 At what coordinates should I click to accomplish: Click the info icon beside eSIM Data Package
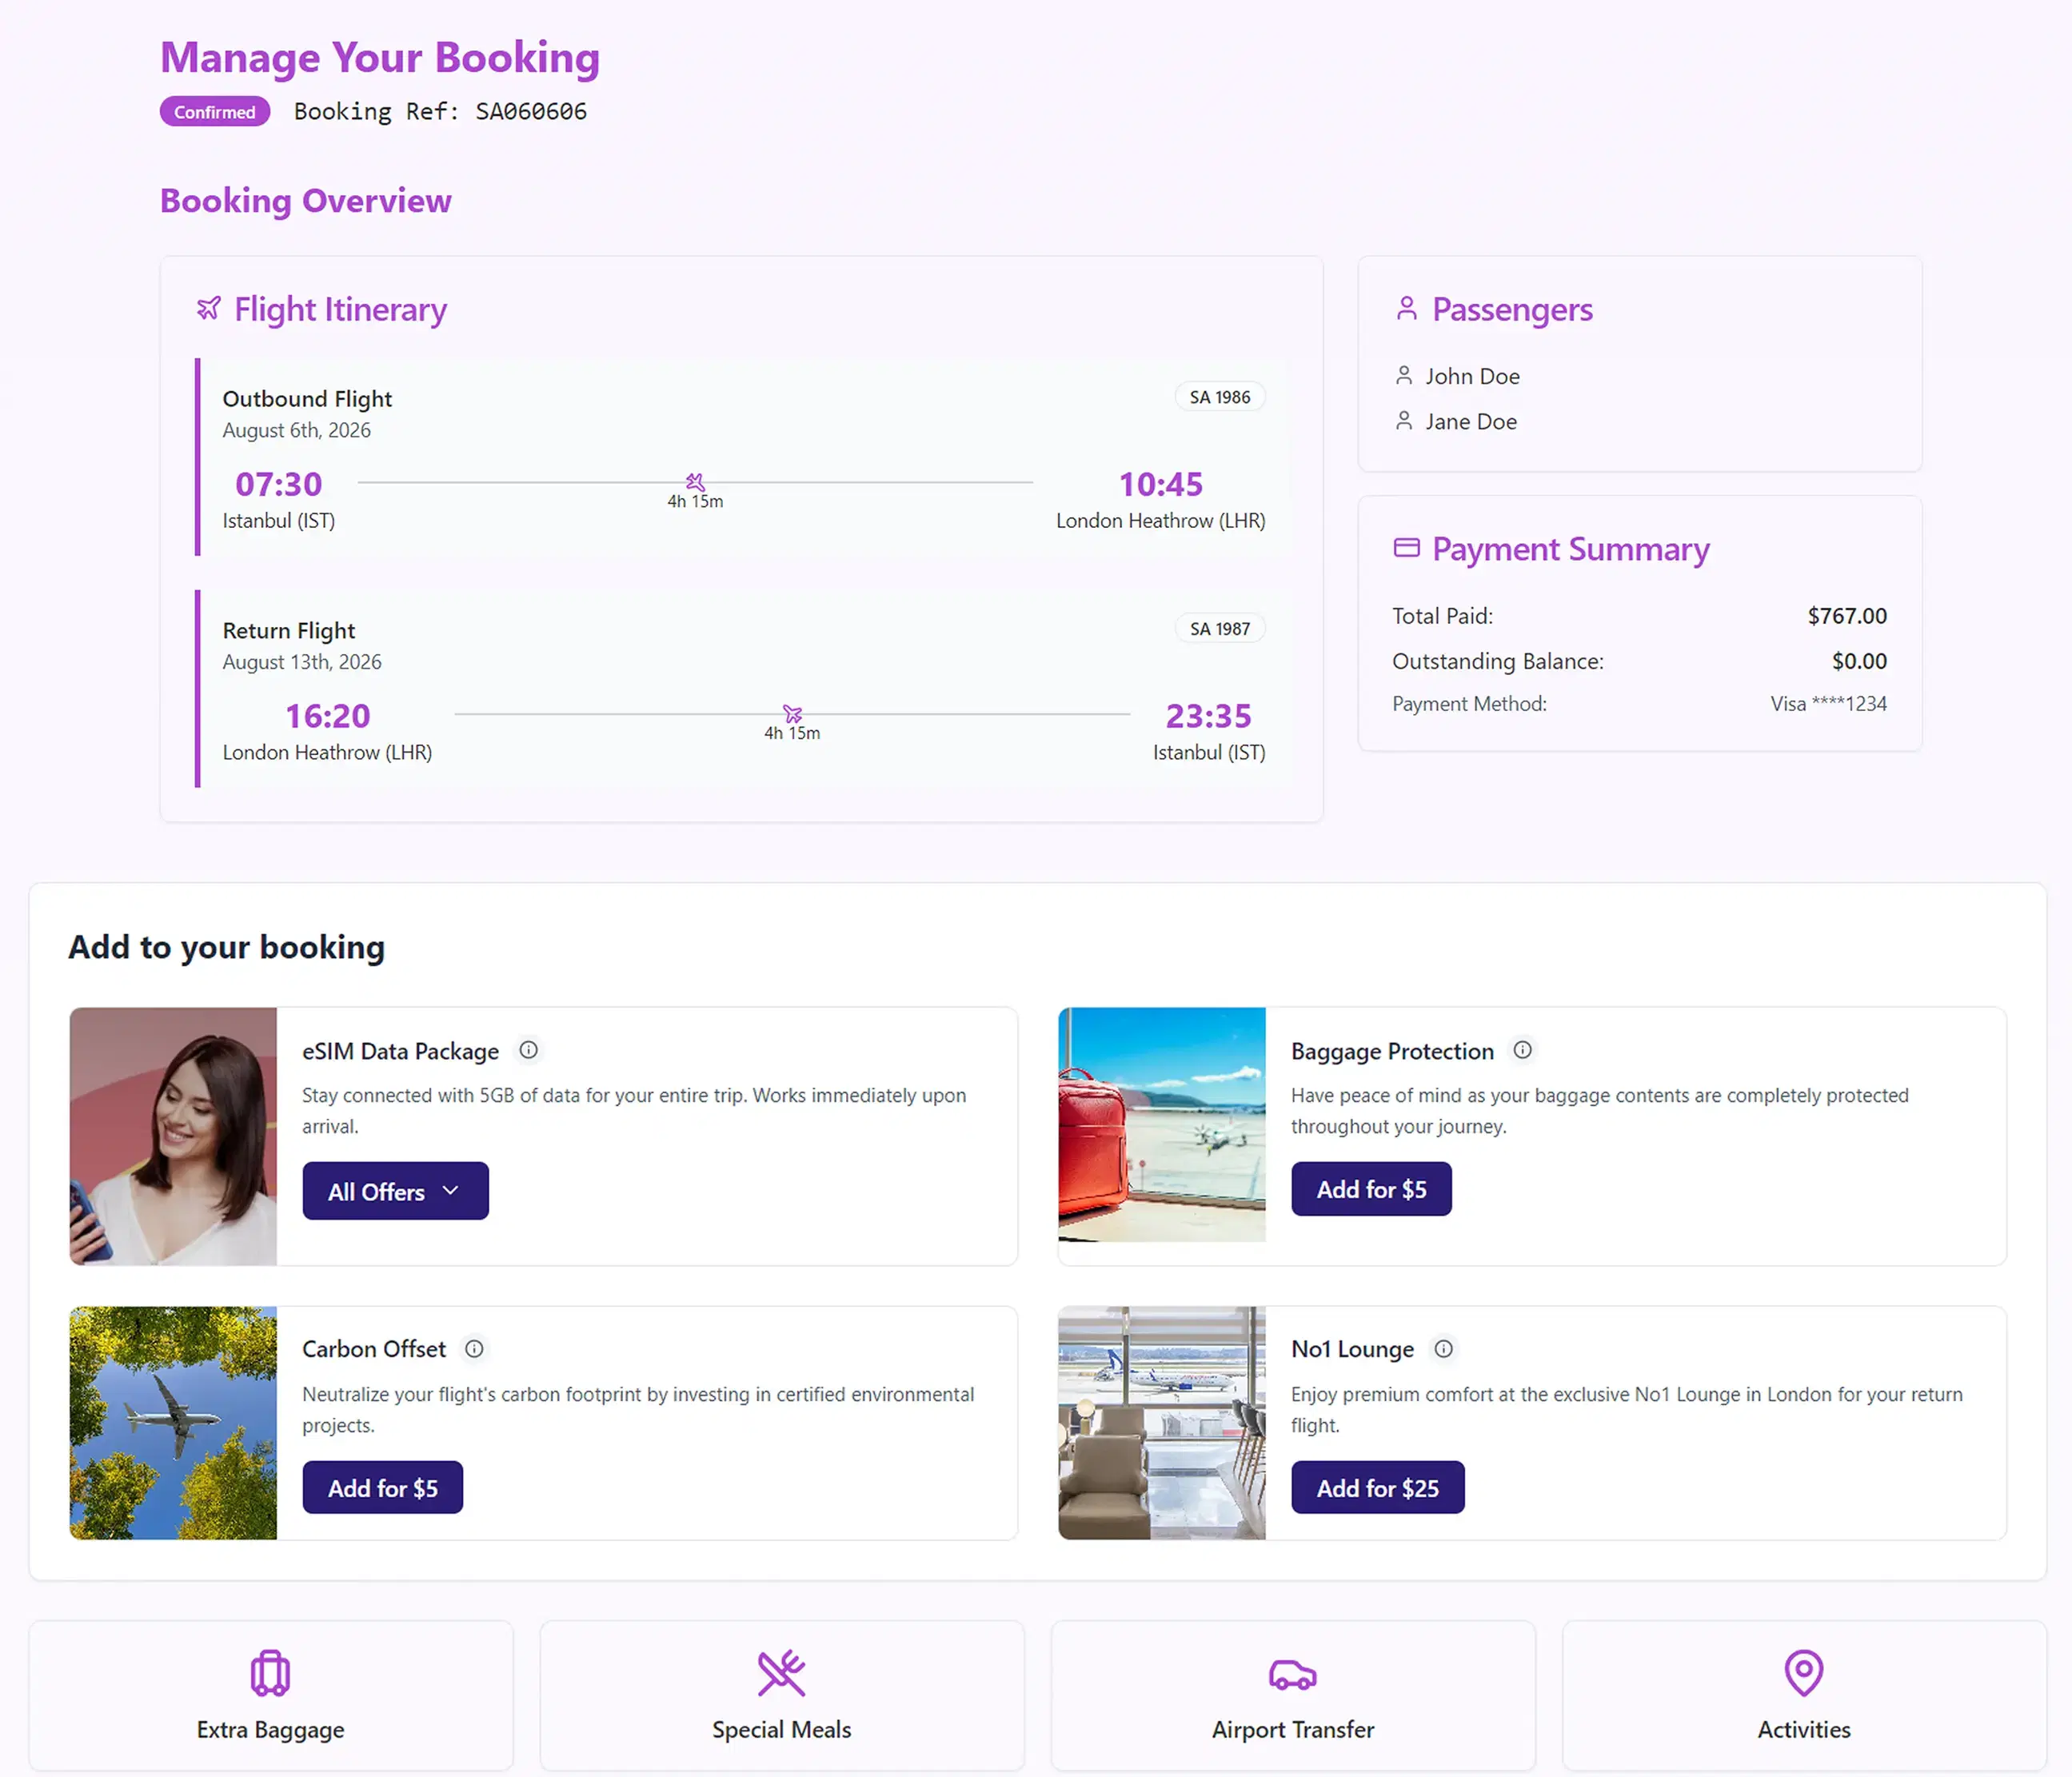coord(529,1050)
